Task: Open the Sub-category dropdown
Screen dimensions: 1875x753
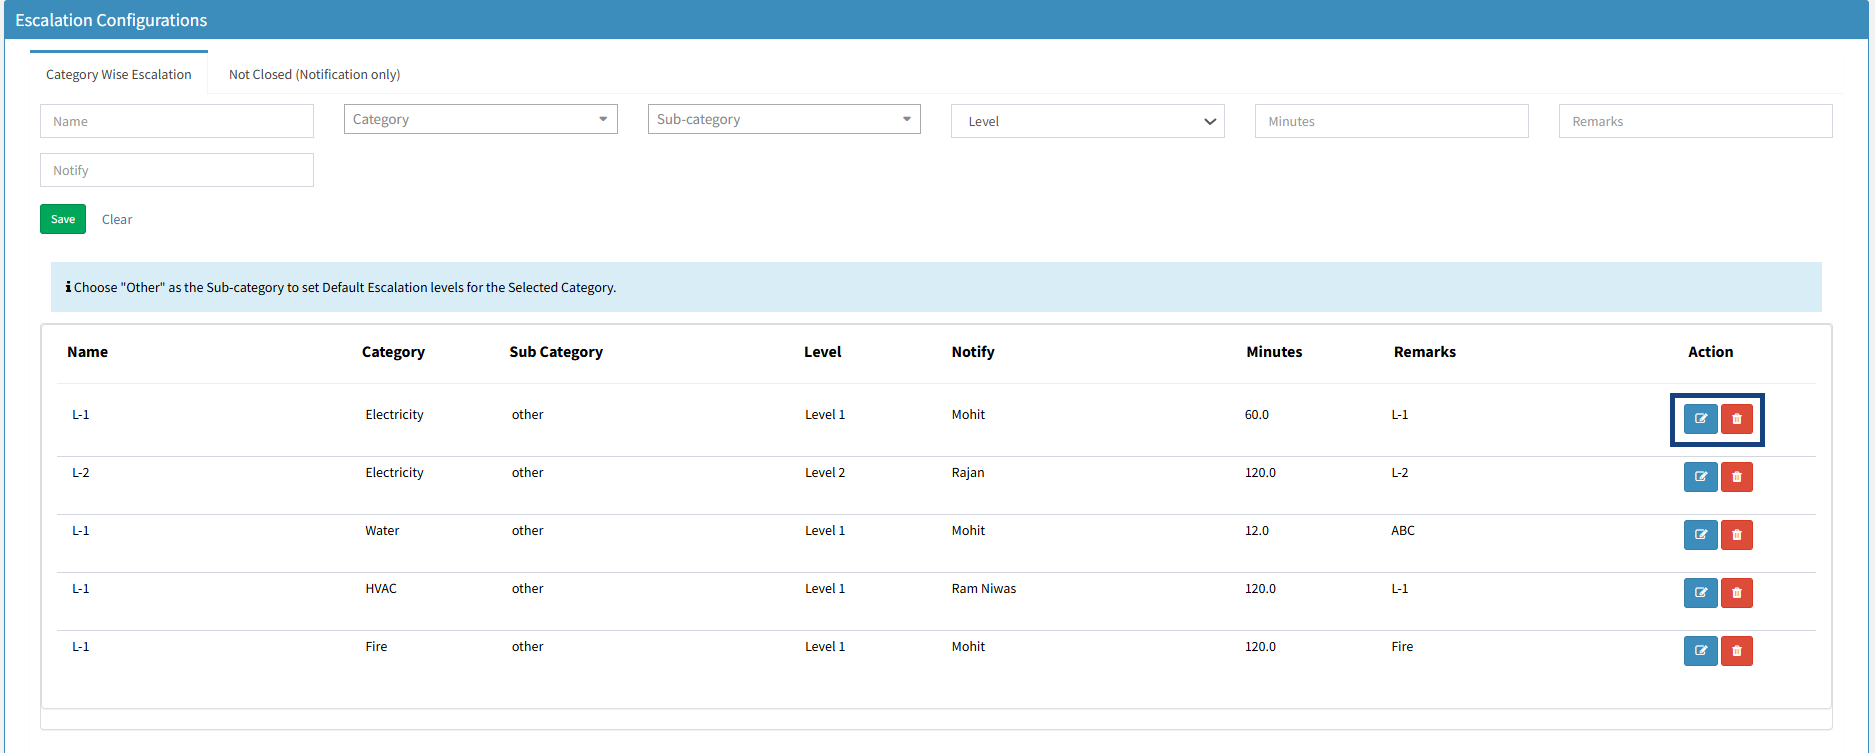Action: click(784, 119)
